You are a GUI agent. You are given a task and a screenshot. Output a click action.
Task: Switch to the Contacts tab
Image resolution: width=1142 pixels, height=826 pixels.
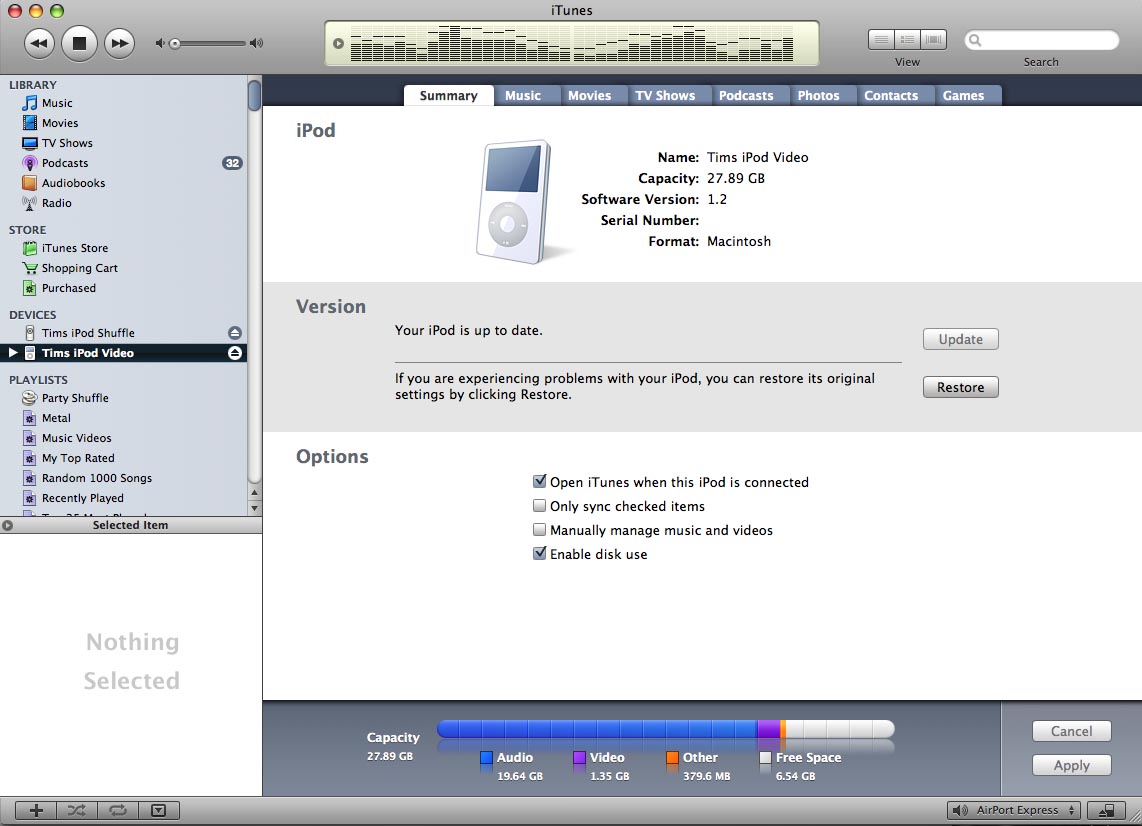(891, 95)
